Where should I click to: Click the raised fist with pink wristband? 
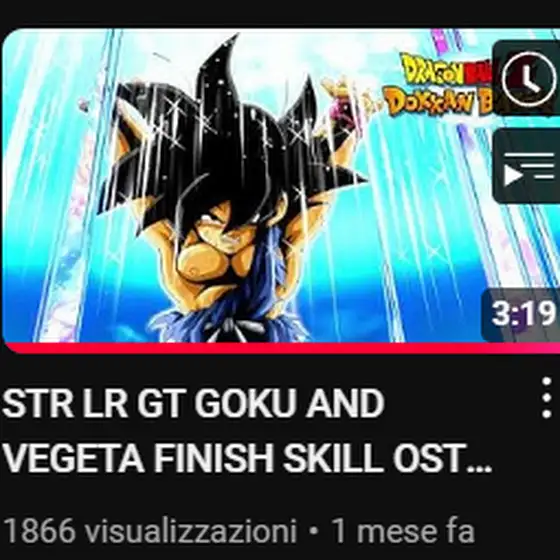pyautogui.click(x=340, y=102)
